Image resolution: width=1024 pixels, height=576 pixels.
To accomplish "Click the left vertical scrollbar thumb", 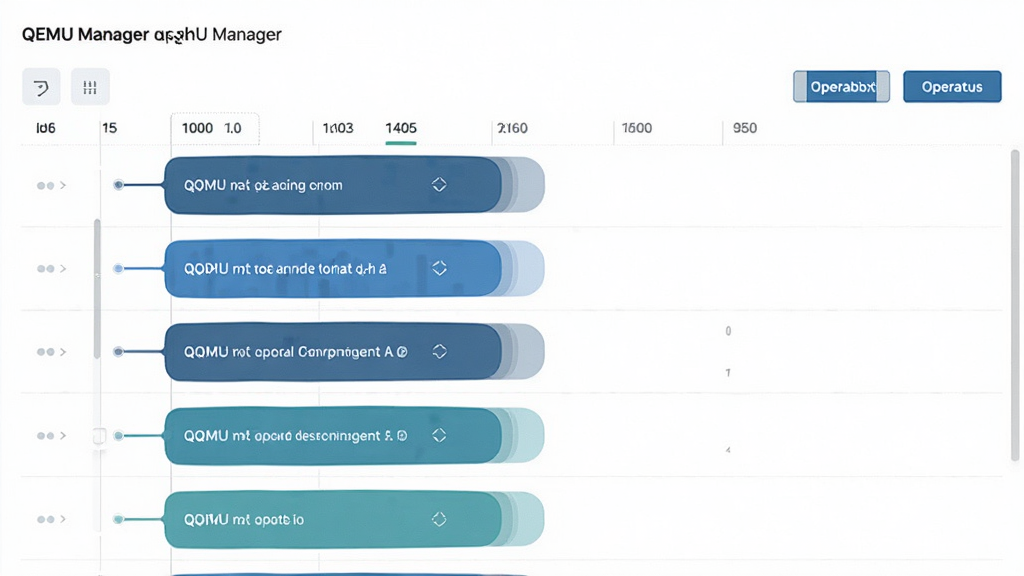I will [97, 289].
